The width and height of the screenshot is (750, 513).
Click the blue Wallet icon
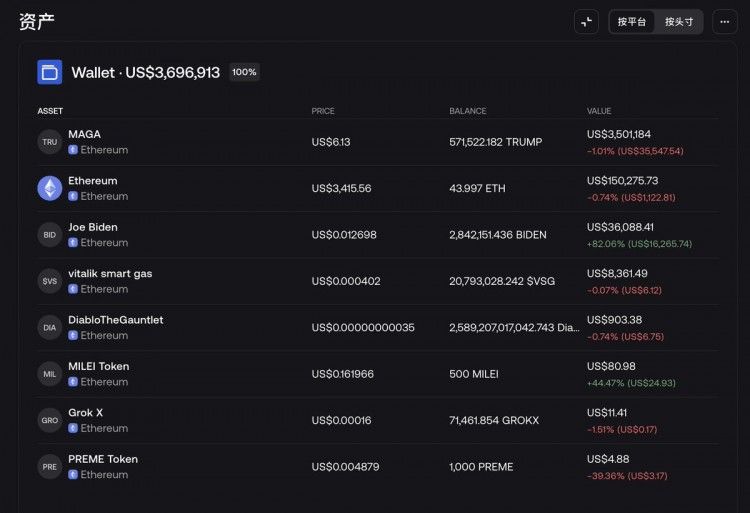point(50,72)
